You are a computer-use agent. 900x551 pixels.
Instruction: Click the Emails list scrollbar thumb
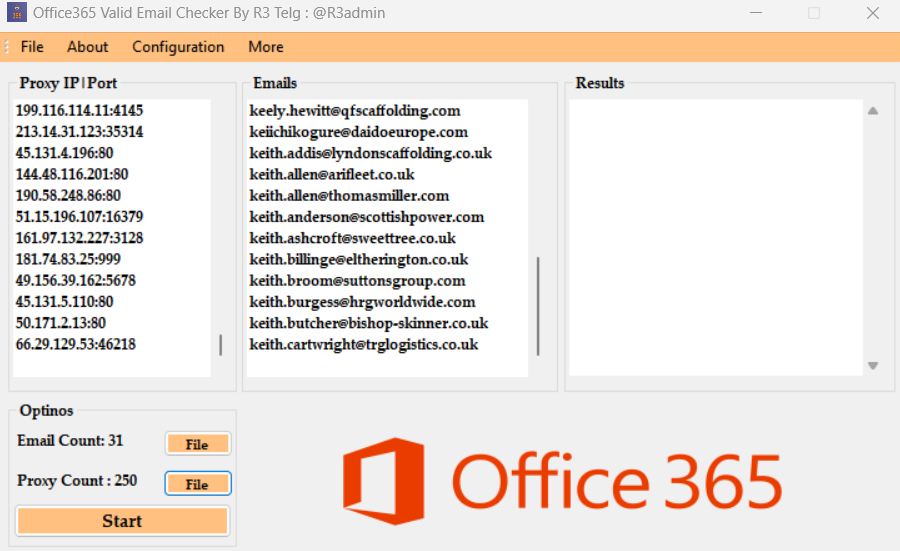(x=538, y=306)
